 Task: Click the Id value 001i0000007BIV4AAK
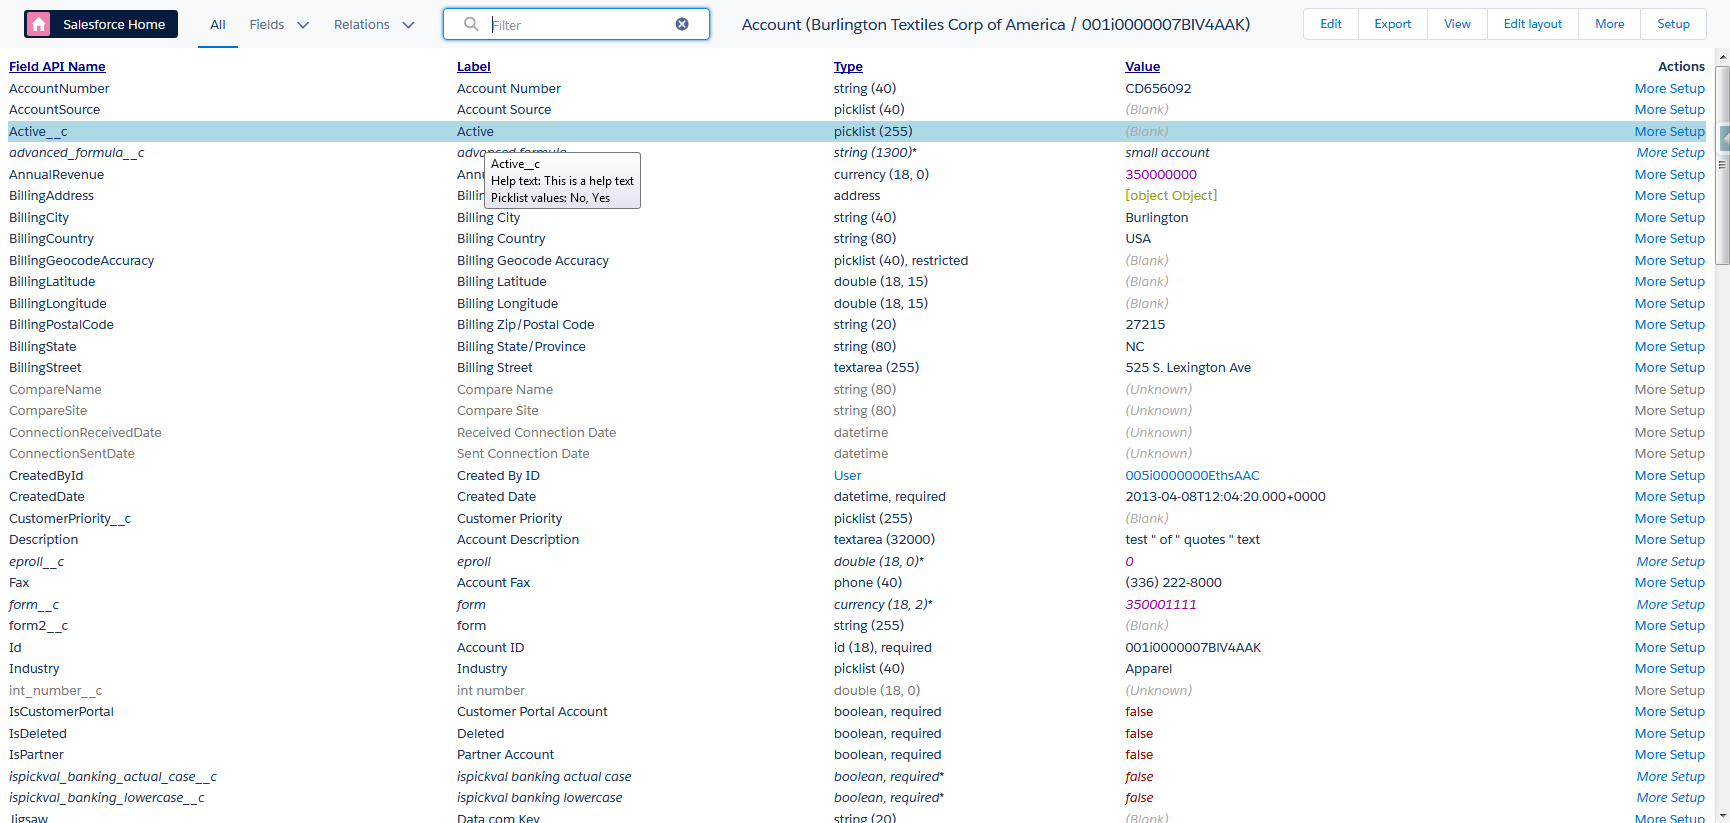tap(1193, 648)
